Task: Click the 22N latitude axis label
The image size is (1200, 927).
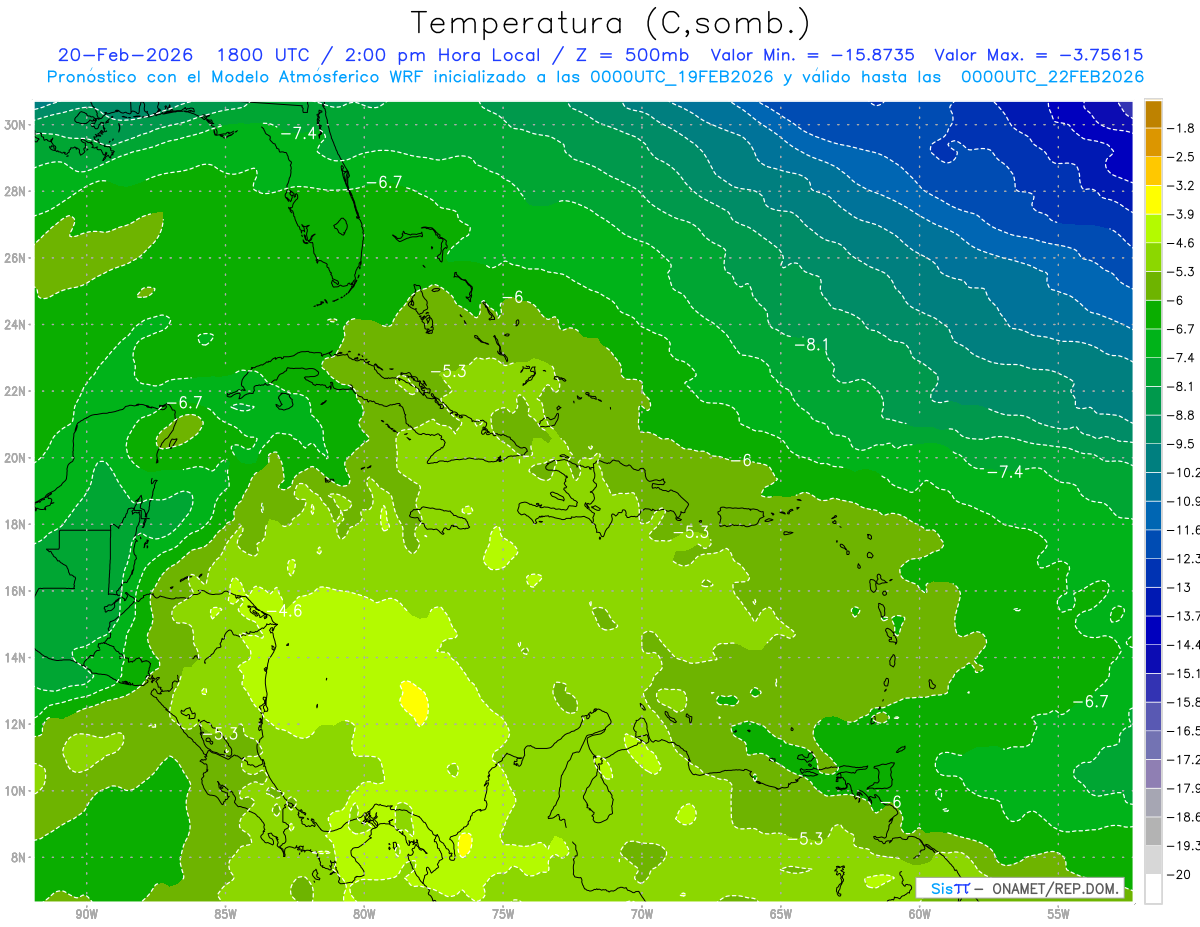Action: pyautogui.click(x=17, y=391)
